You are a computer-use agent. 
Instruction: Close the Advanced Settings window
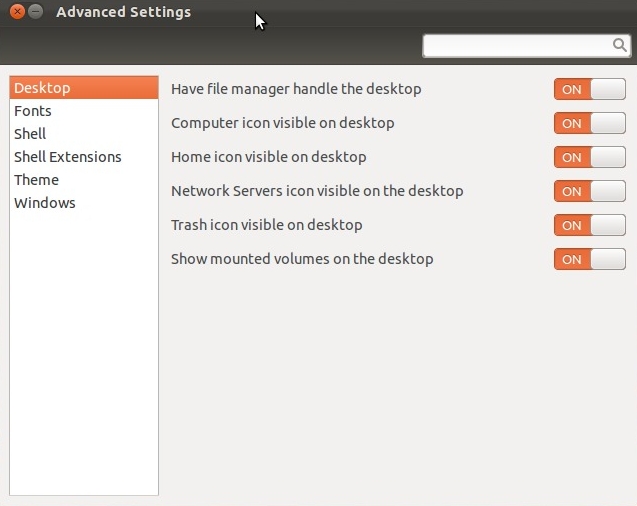[17, 11]
